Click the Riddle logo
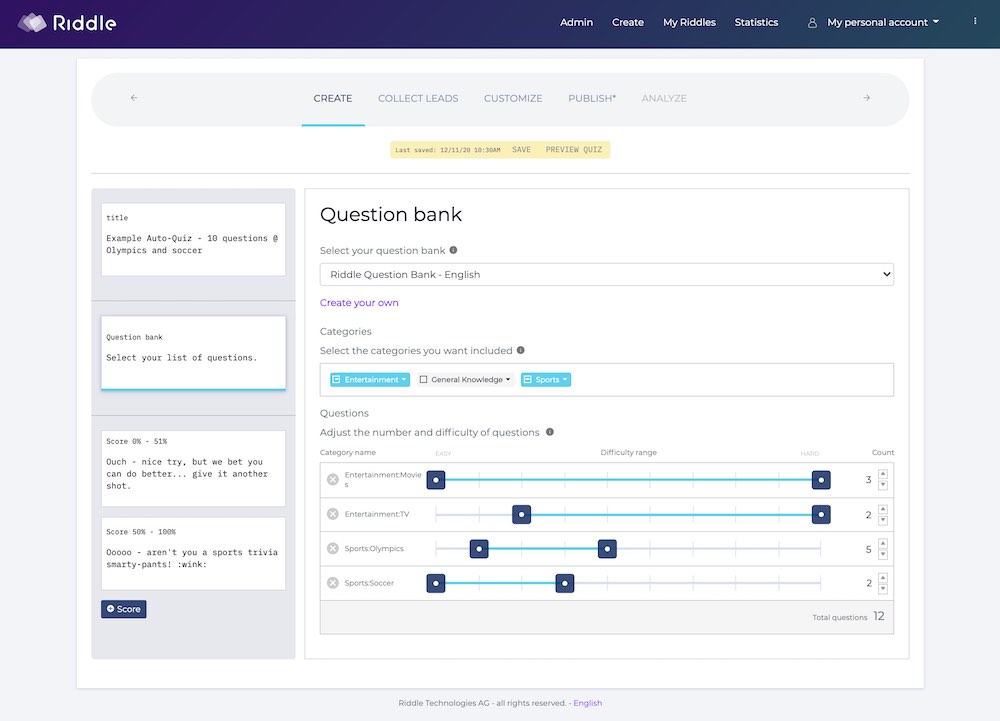This screenshot has width=1000, height=721. pos(67,23)
